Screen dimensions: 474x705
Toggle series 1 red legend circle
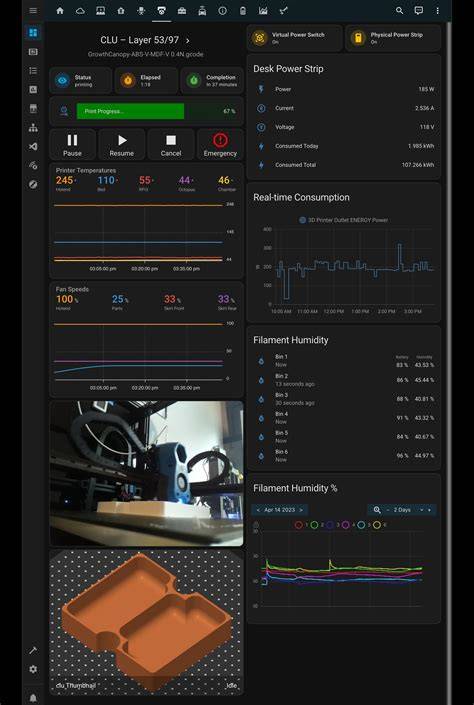pos(299,525)
